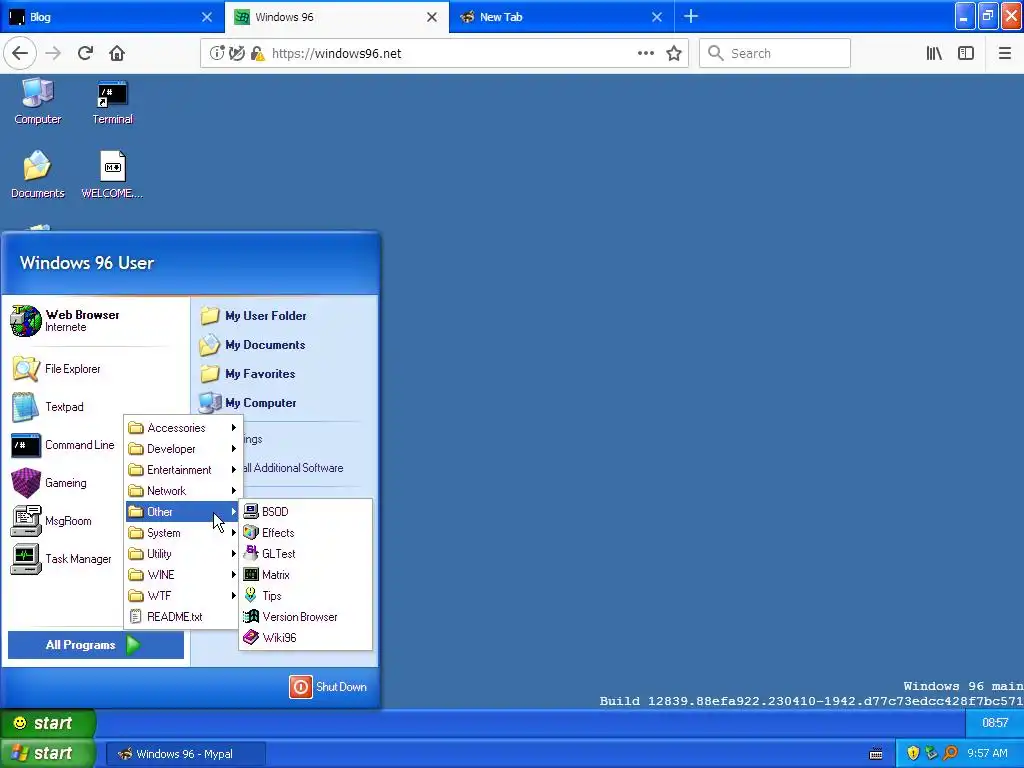
Task: Expand the WINE programs folder
Action: [x=183, y=575]
